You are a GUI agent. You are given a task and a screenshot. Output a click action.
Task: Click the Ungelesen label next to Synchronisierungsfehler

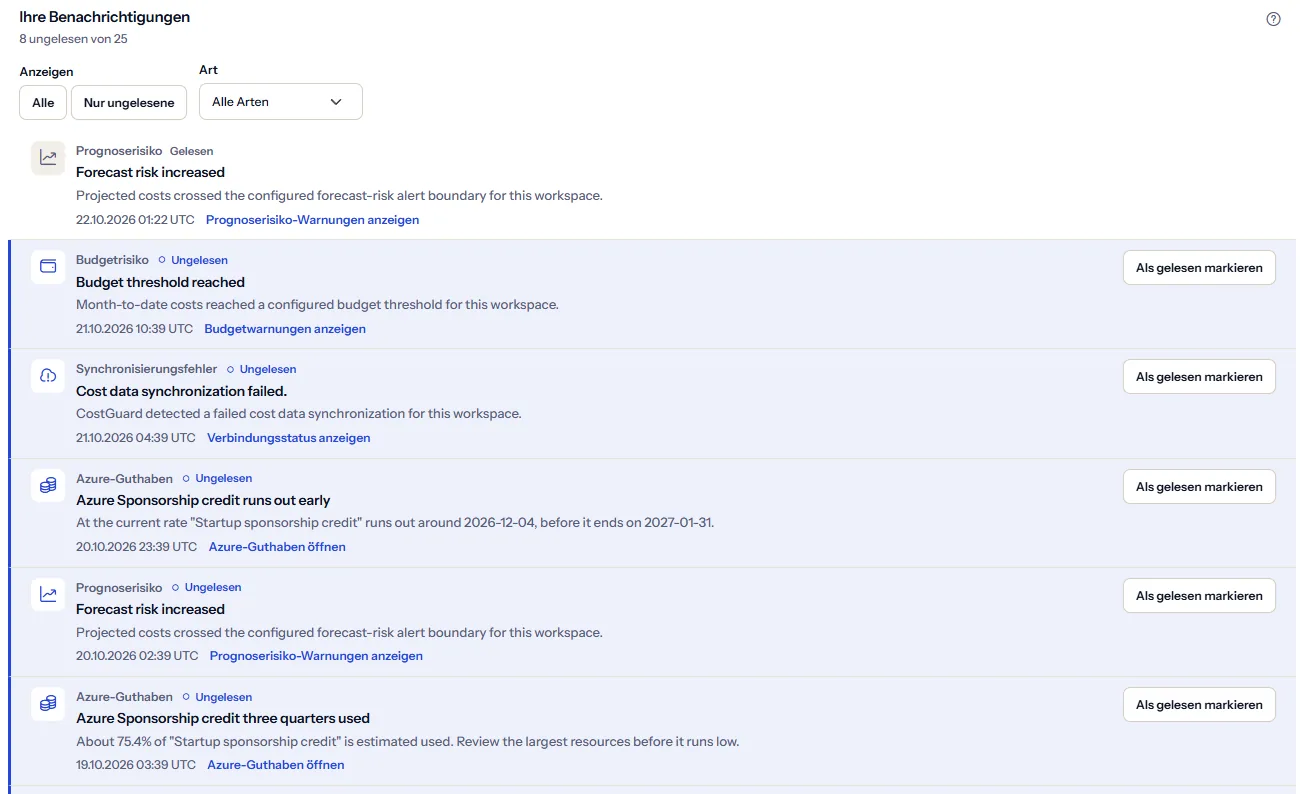click(x=268, y=369)
